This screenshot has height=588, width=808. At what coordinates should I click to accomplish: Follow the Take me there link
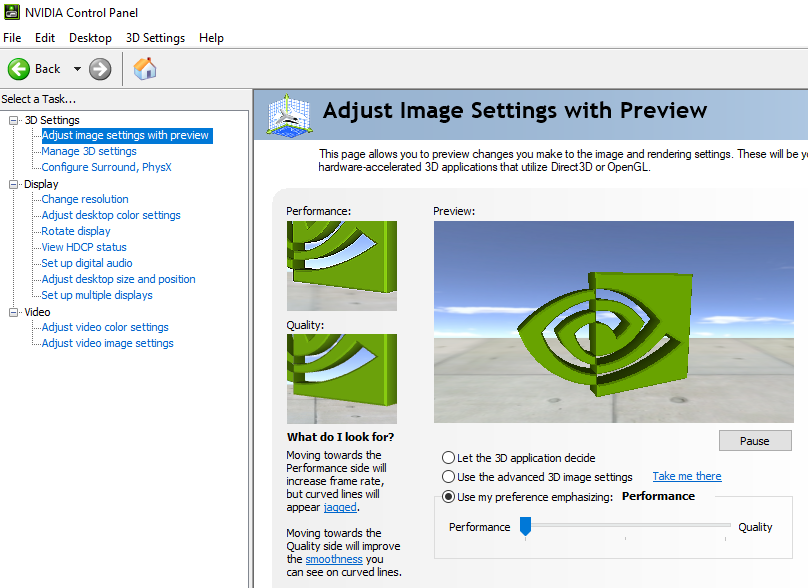[687, 476]
